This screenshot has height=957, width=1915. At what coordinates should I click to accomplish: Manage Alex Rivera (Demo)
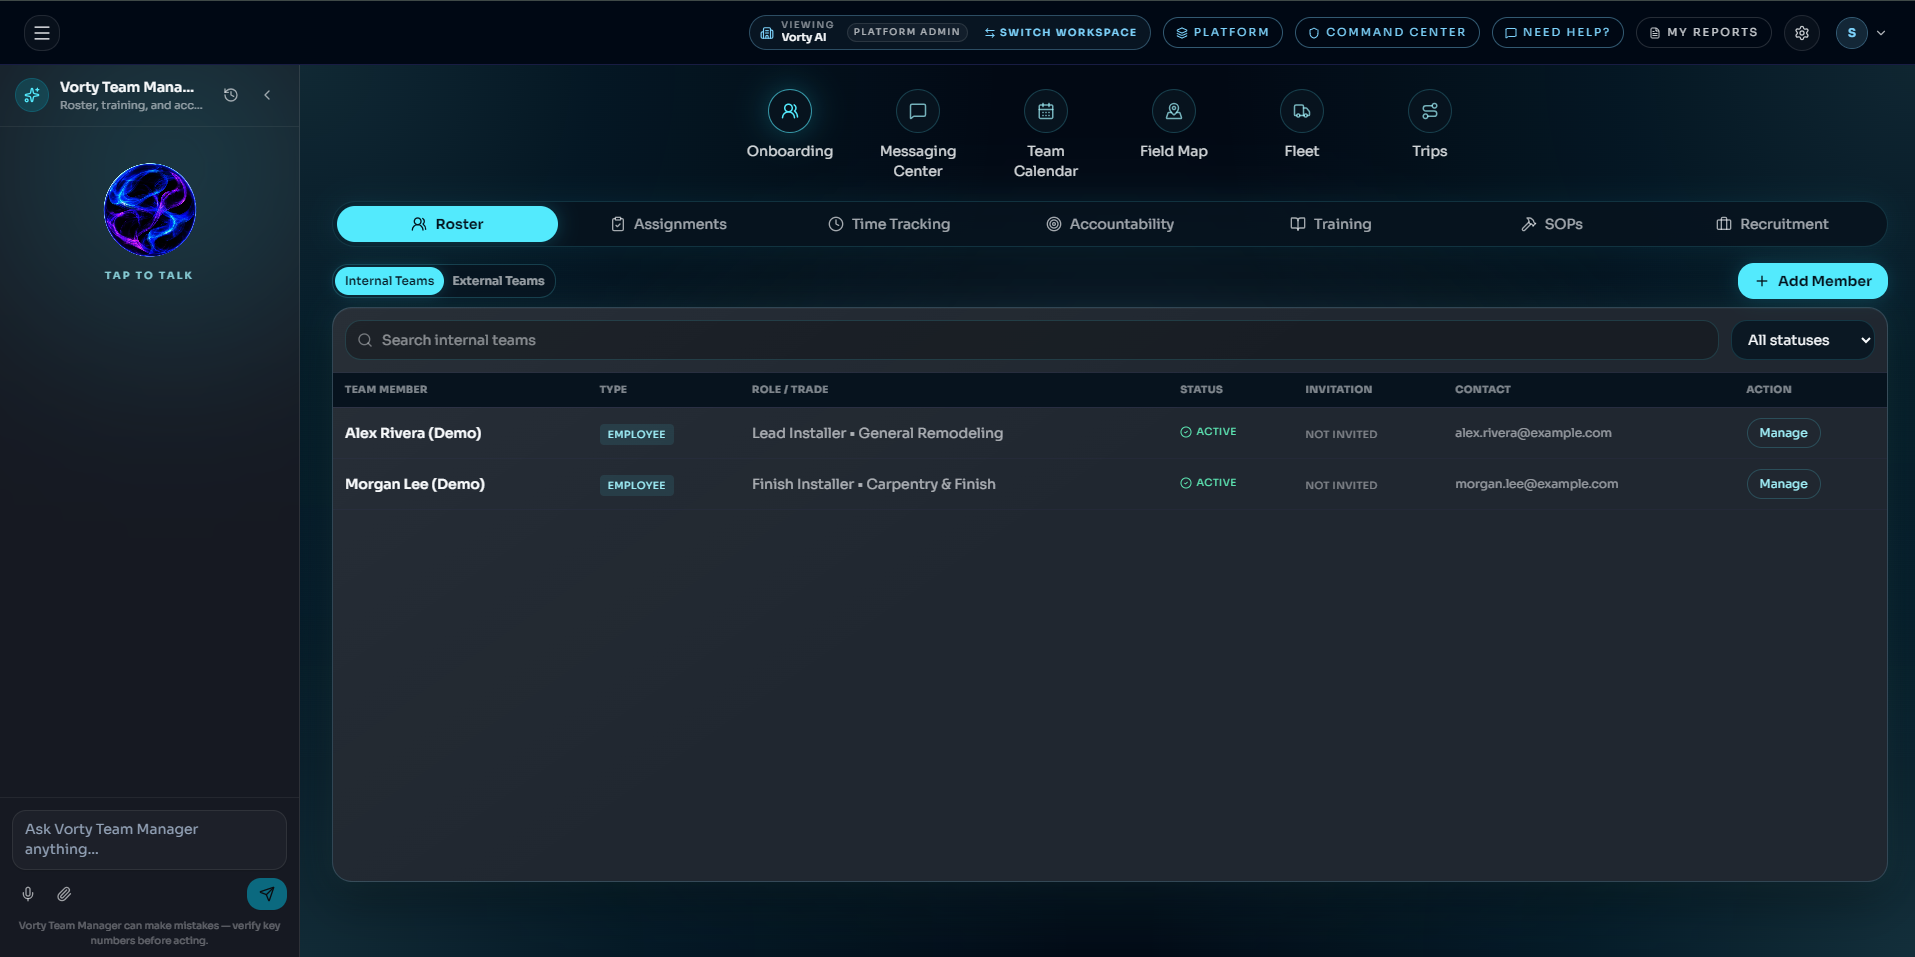1784,433
